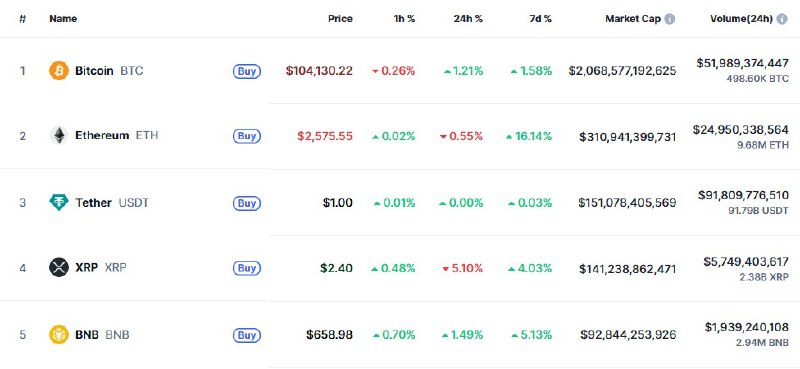
Task: Click the Tether green logo icon
Action: tap(59, 203)
